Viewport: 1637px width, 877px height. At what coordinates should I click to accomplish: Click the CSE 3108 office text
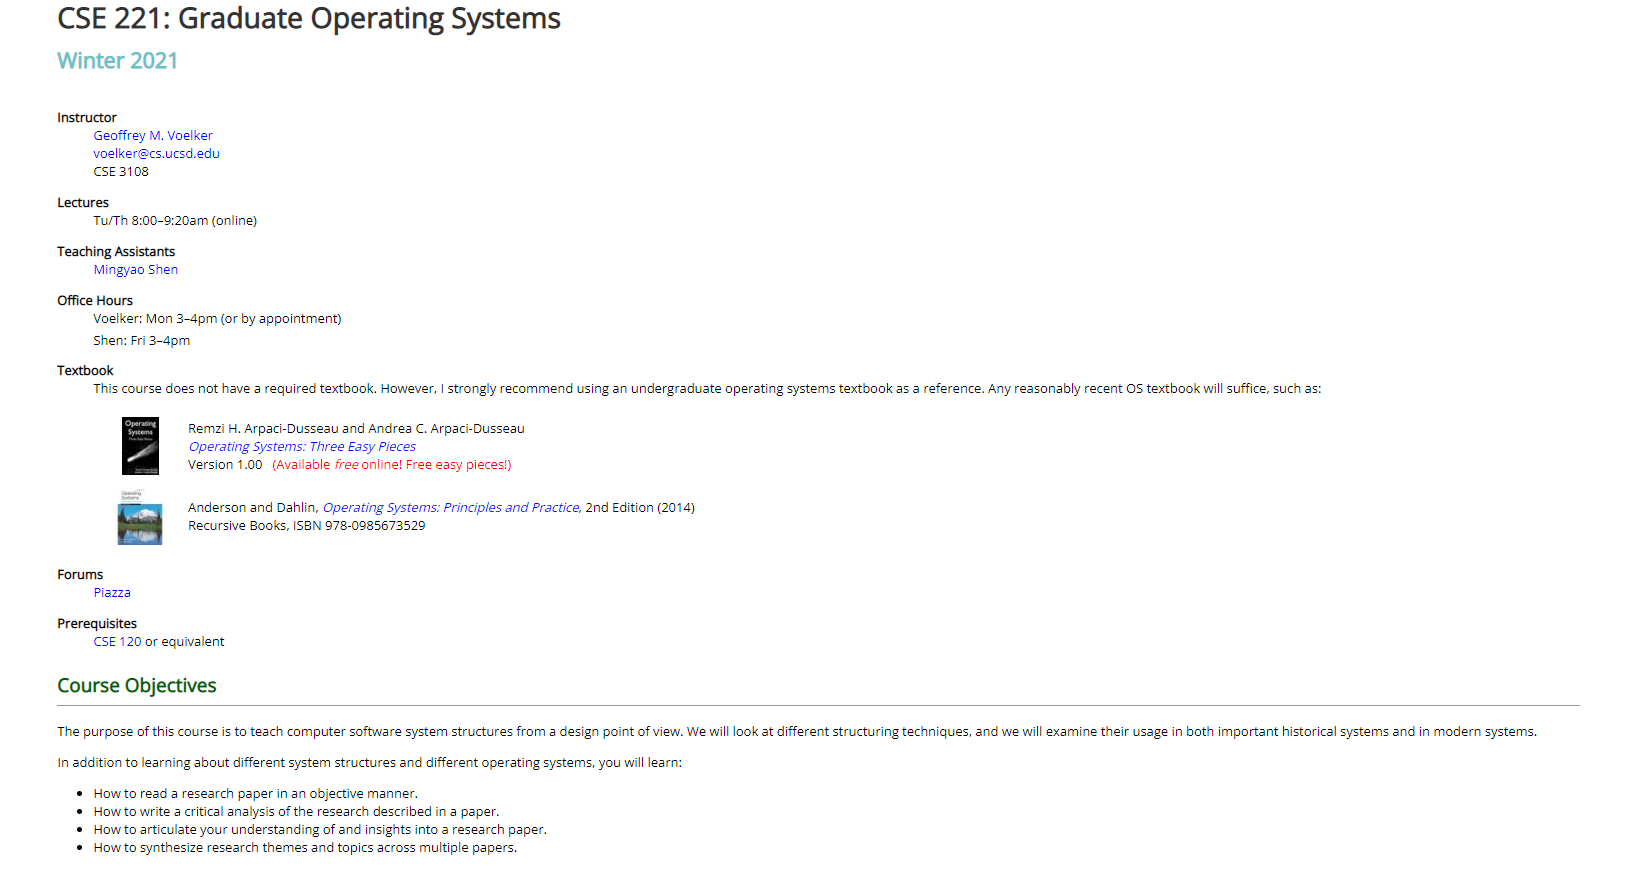[x=121, y=171]
